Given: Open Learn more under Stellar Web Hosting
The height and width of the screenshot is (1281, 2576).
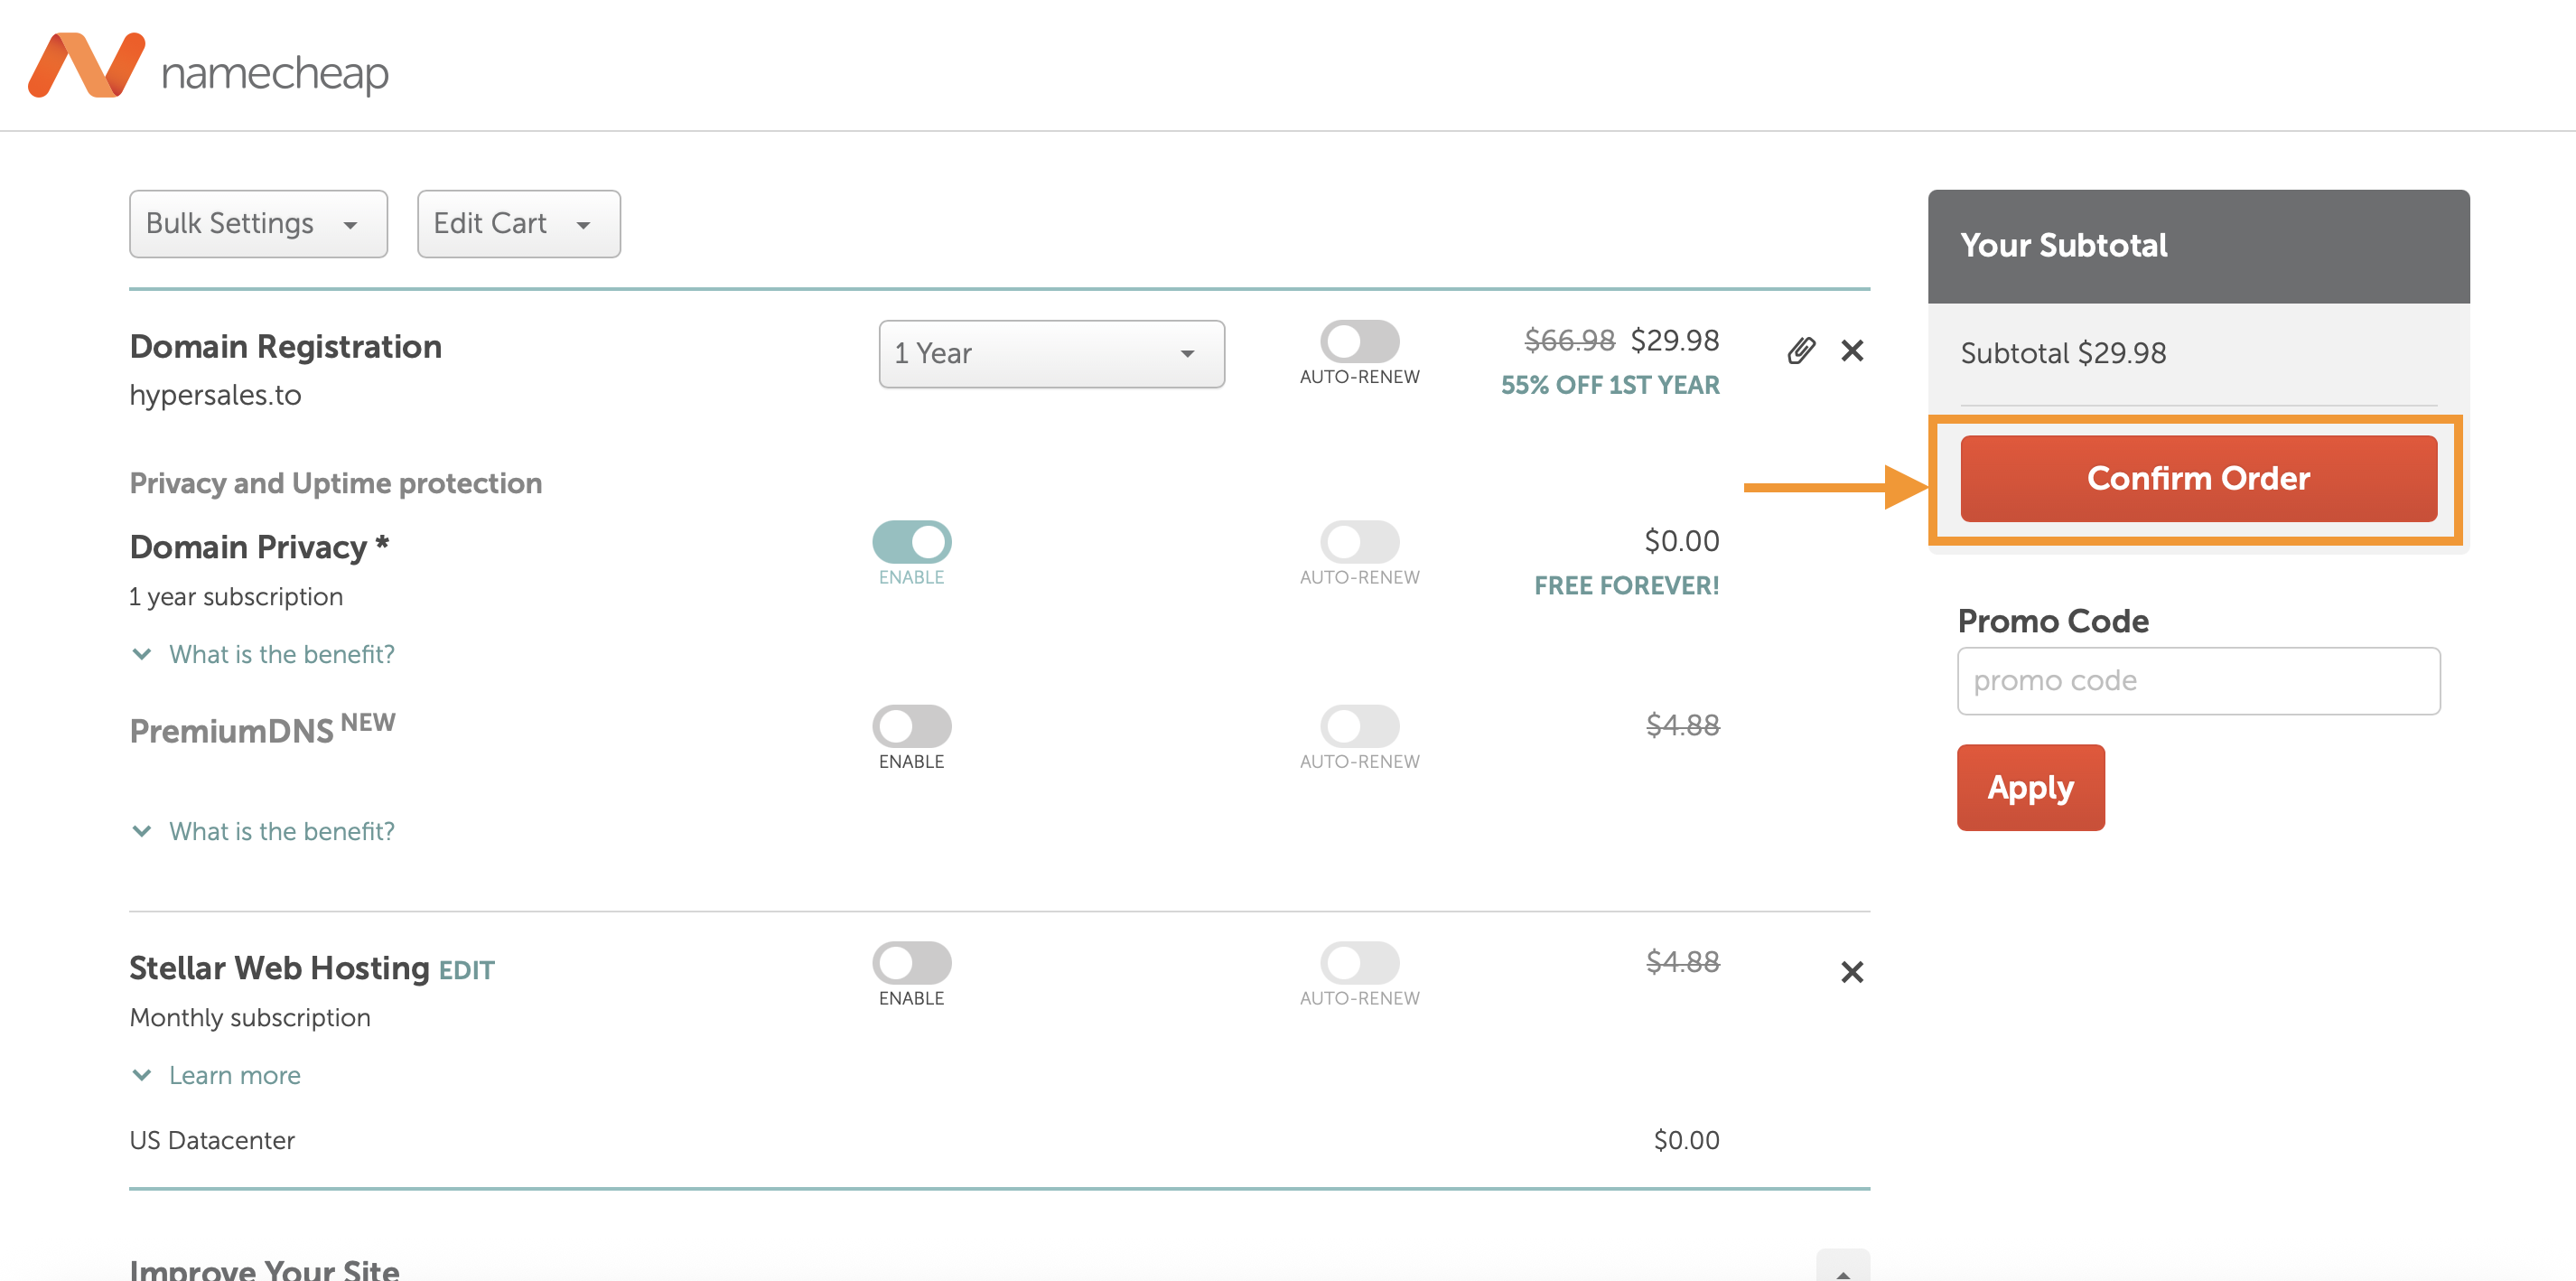Looking at the screenshot, I should tap(234, 1075).
